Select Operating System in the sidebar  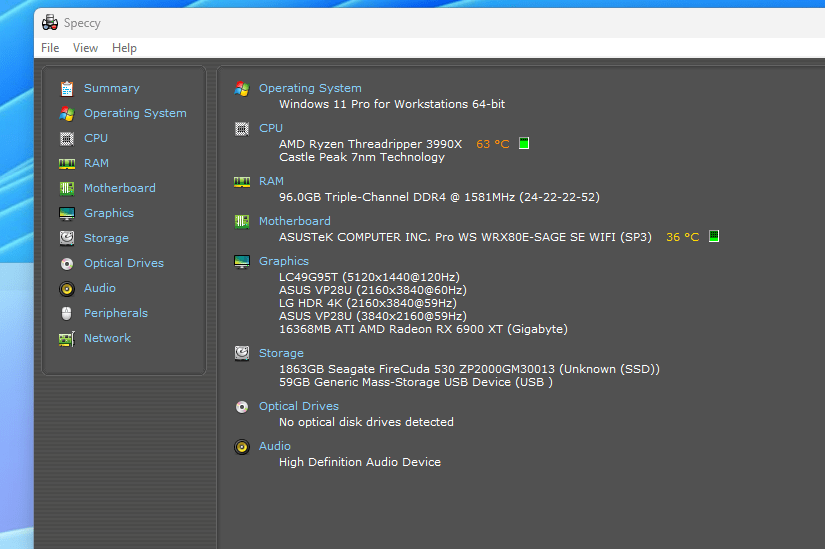(x=135, y=113)
